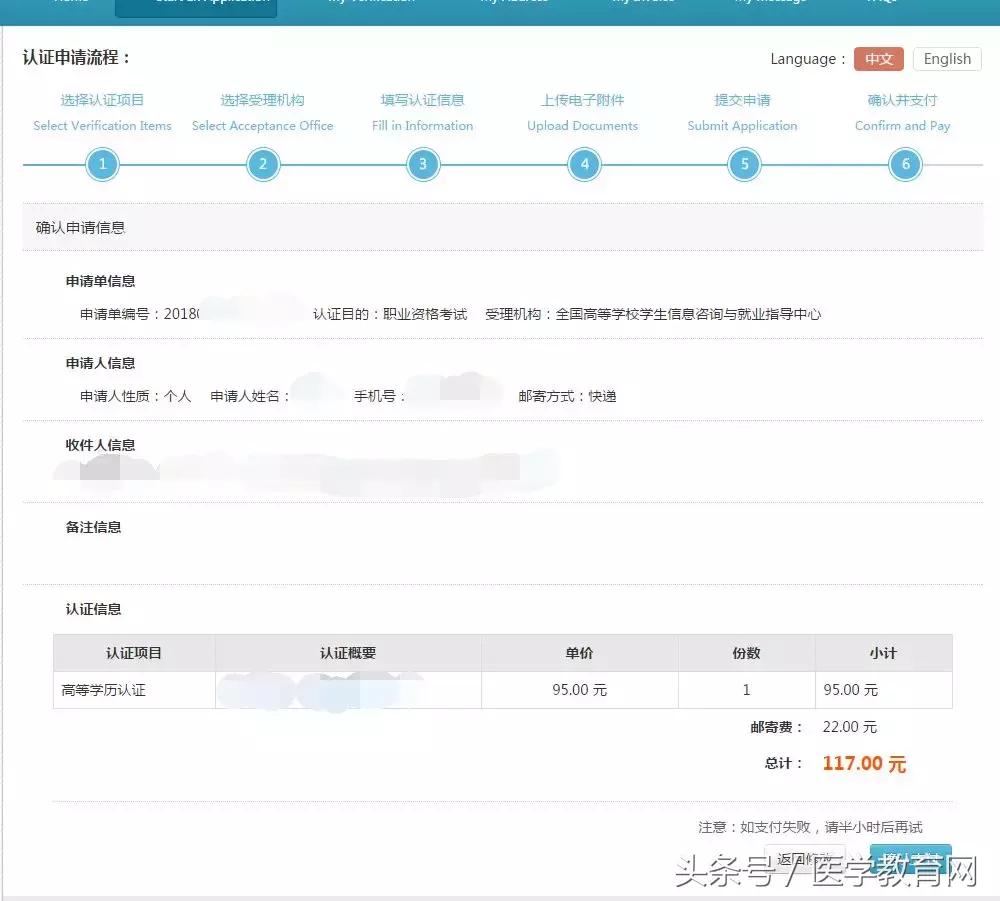
Task: Click the Upload Documents step label
Action: point(582,126)
